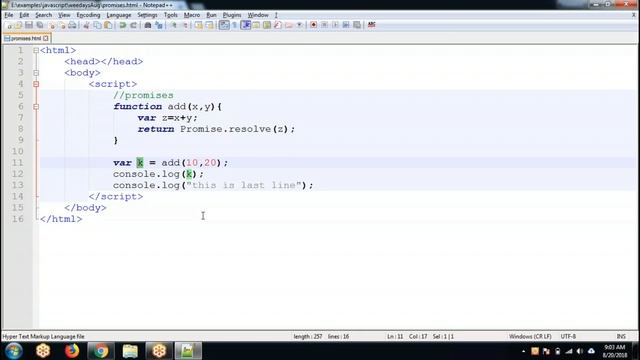640x360 pixels.
Task: Select the promises.html document tab
Action: pyautogui.click(x=26, y=38)
